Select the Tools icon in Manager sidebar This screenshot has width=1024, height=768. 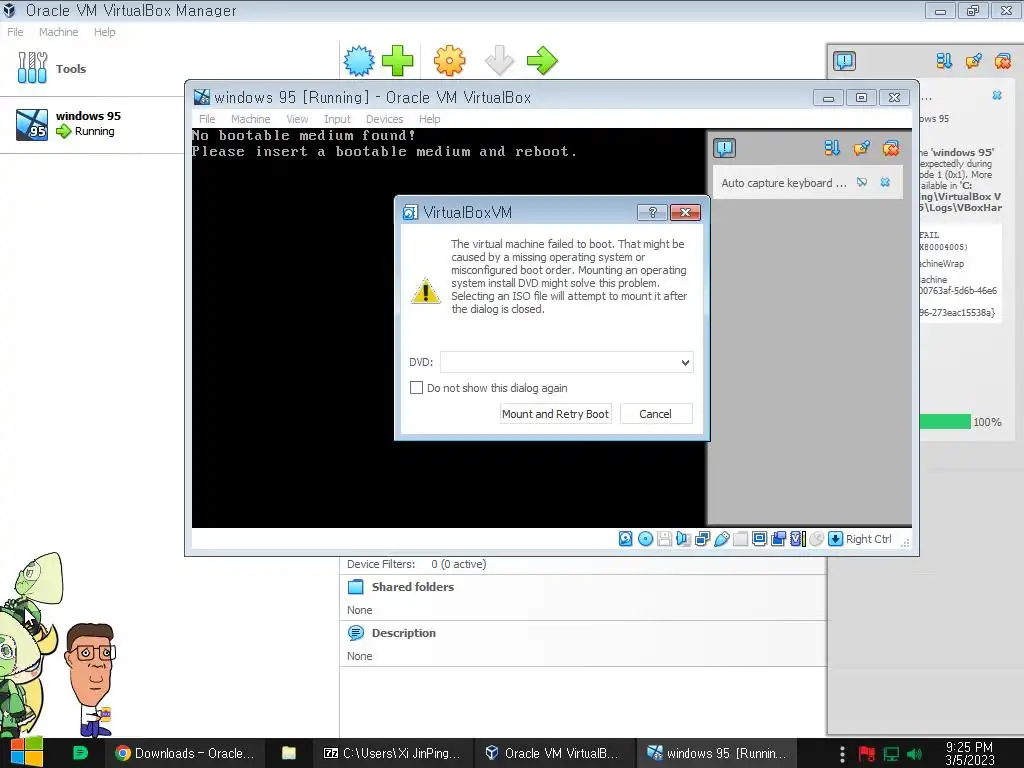(x=33, y=68)
